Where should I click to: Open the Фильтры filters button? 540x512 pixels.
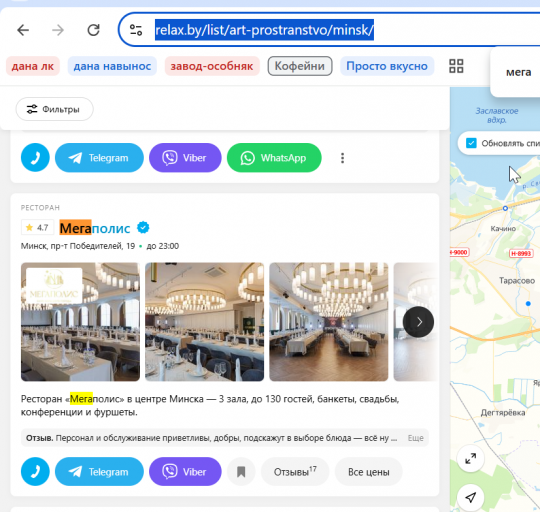click(x=54, y=109)
